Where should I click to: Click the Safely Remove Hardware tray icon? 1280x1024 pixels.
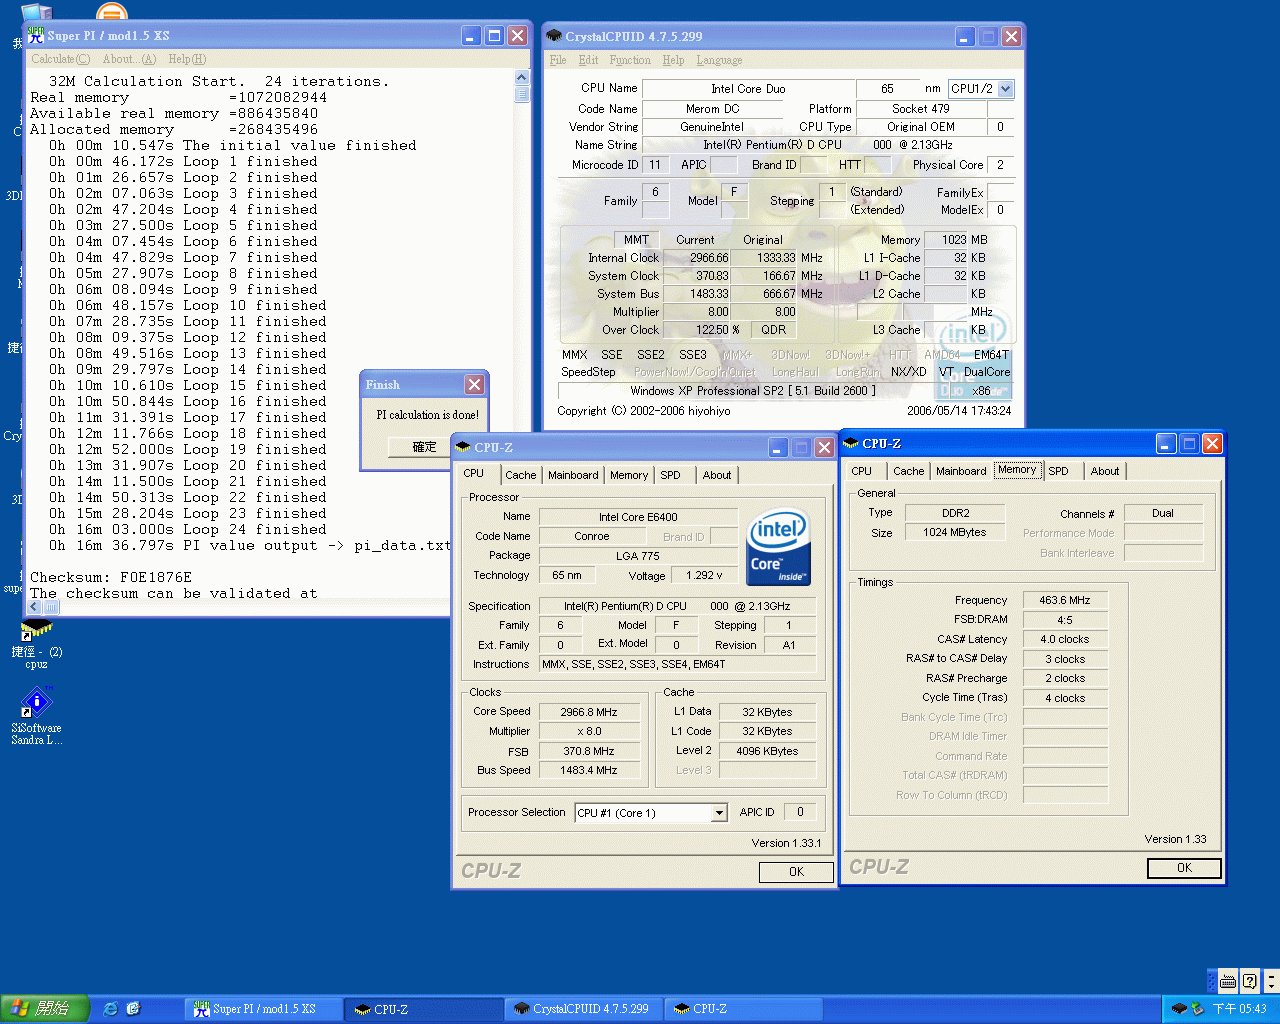1197,1009
